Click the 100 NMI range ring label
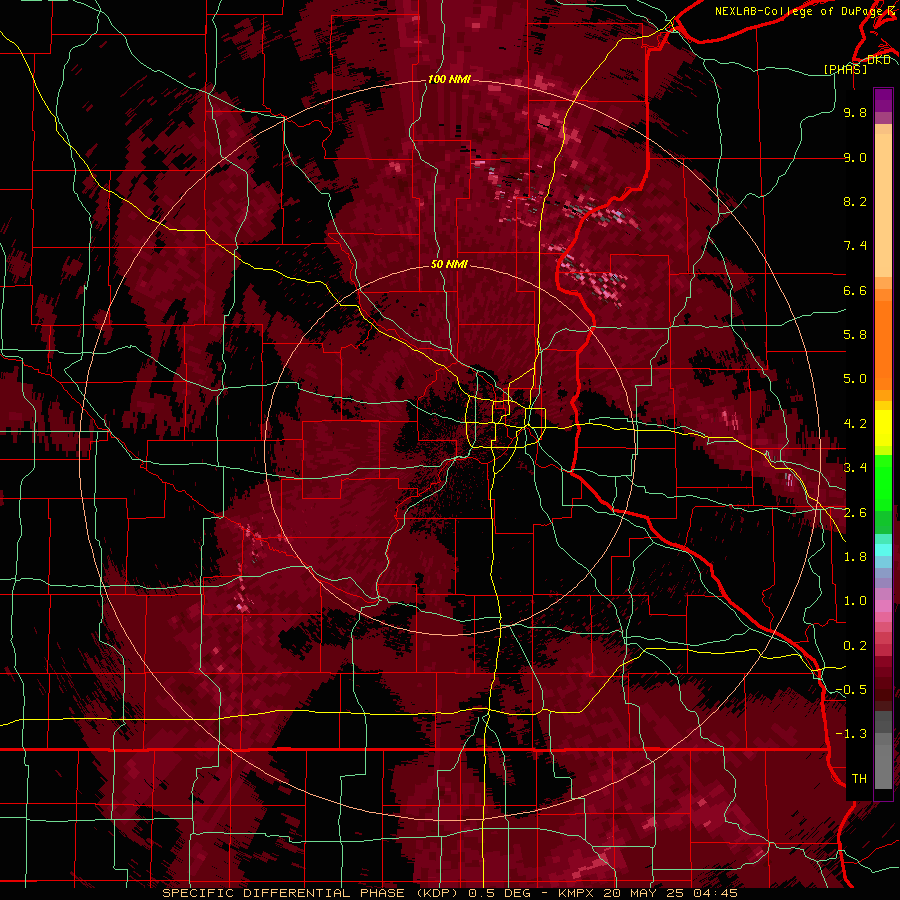The width and height of the screenshot is (900, 900). tap(449, 79)
